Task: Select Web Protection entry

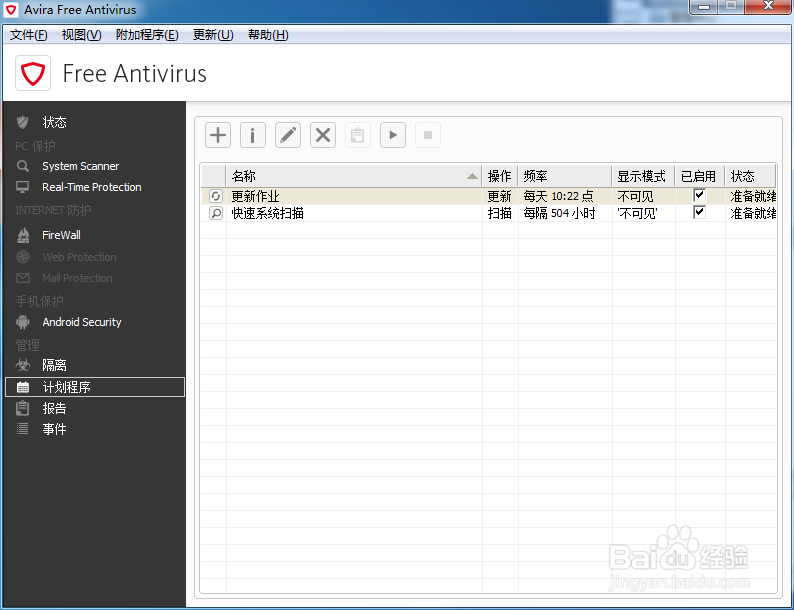Action: 80,257
